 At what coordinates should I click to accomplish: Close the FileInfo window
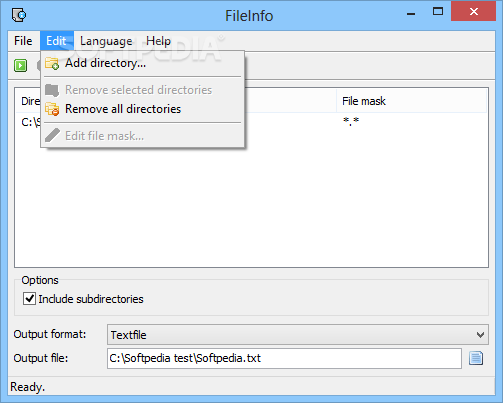pyautogui.click(x=474, y=12)
